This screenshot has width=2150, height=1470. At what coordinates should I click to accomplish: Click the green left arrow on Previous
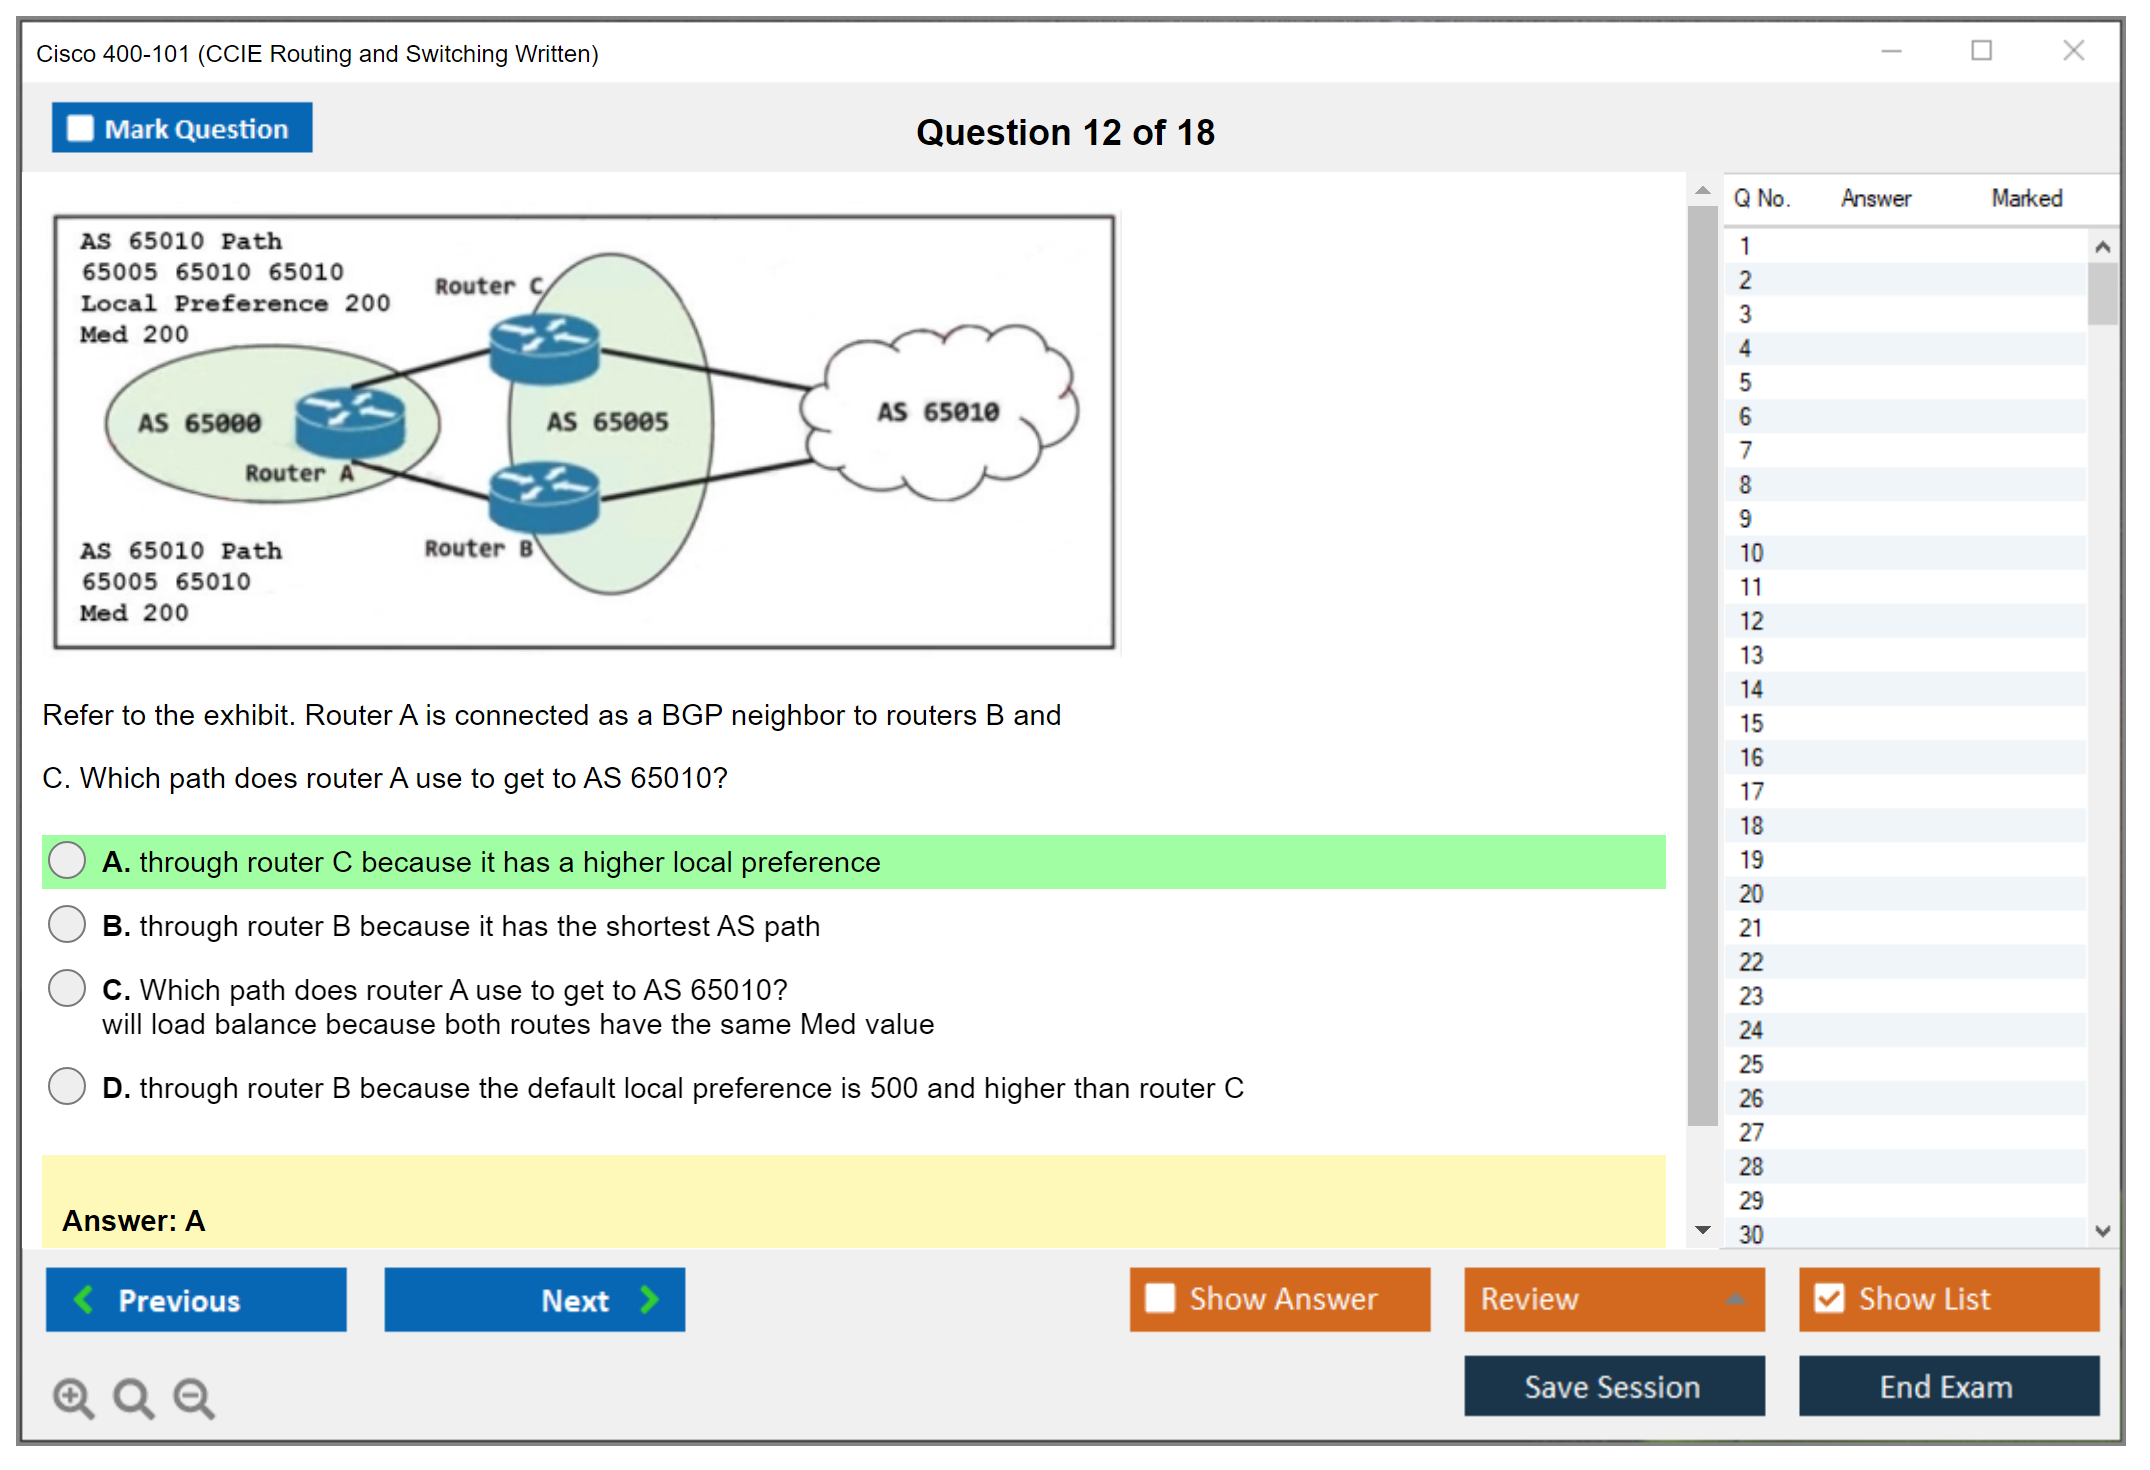pyautogui.click(x=84, y=1299)
